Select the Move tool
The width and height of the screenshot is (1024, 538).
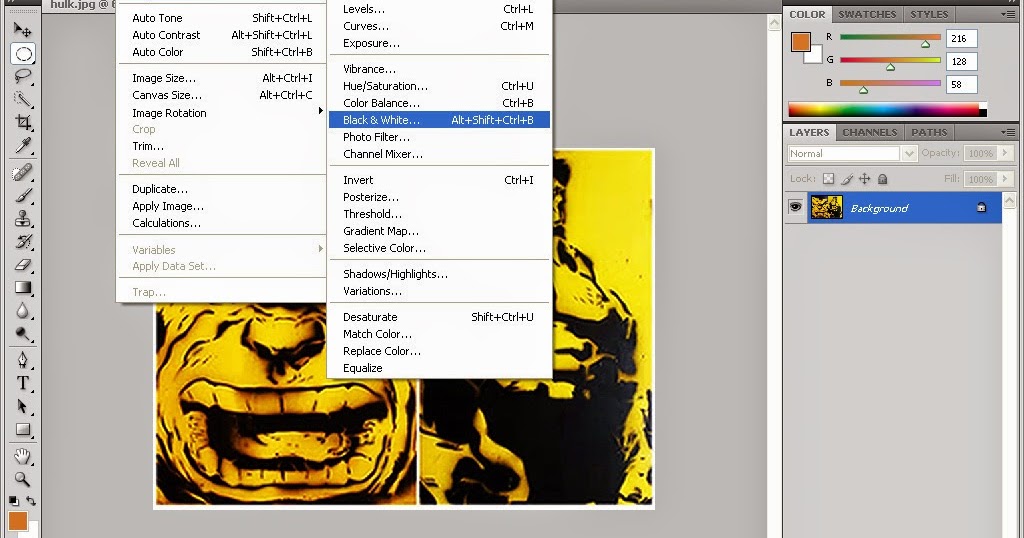click(22, 30)
